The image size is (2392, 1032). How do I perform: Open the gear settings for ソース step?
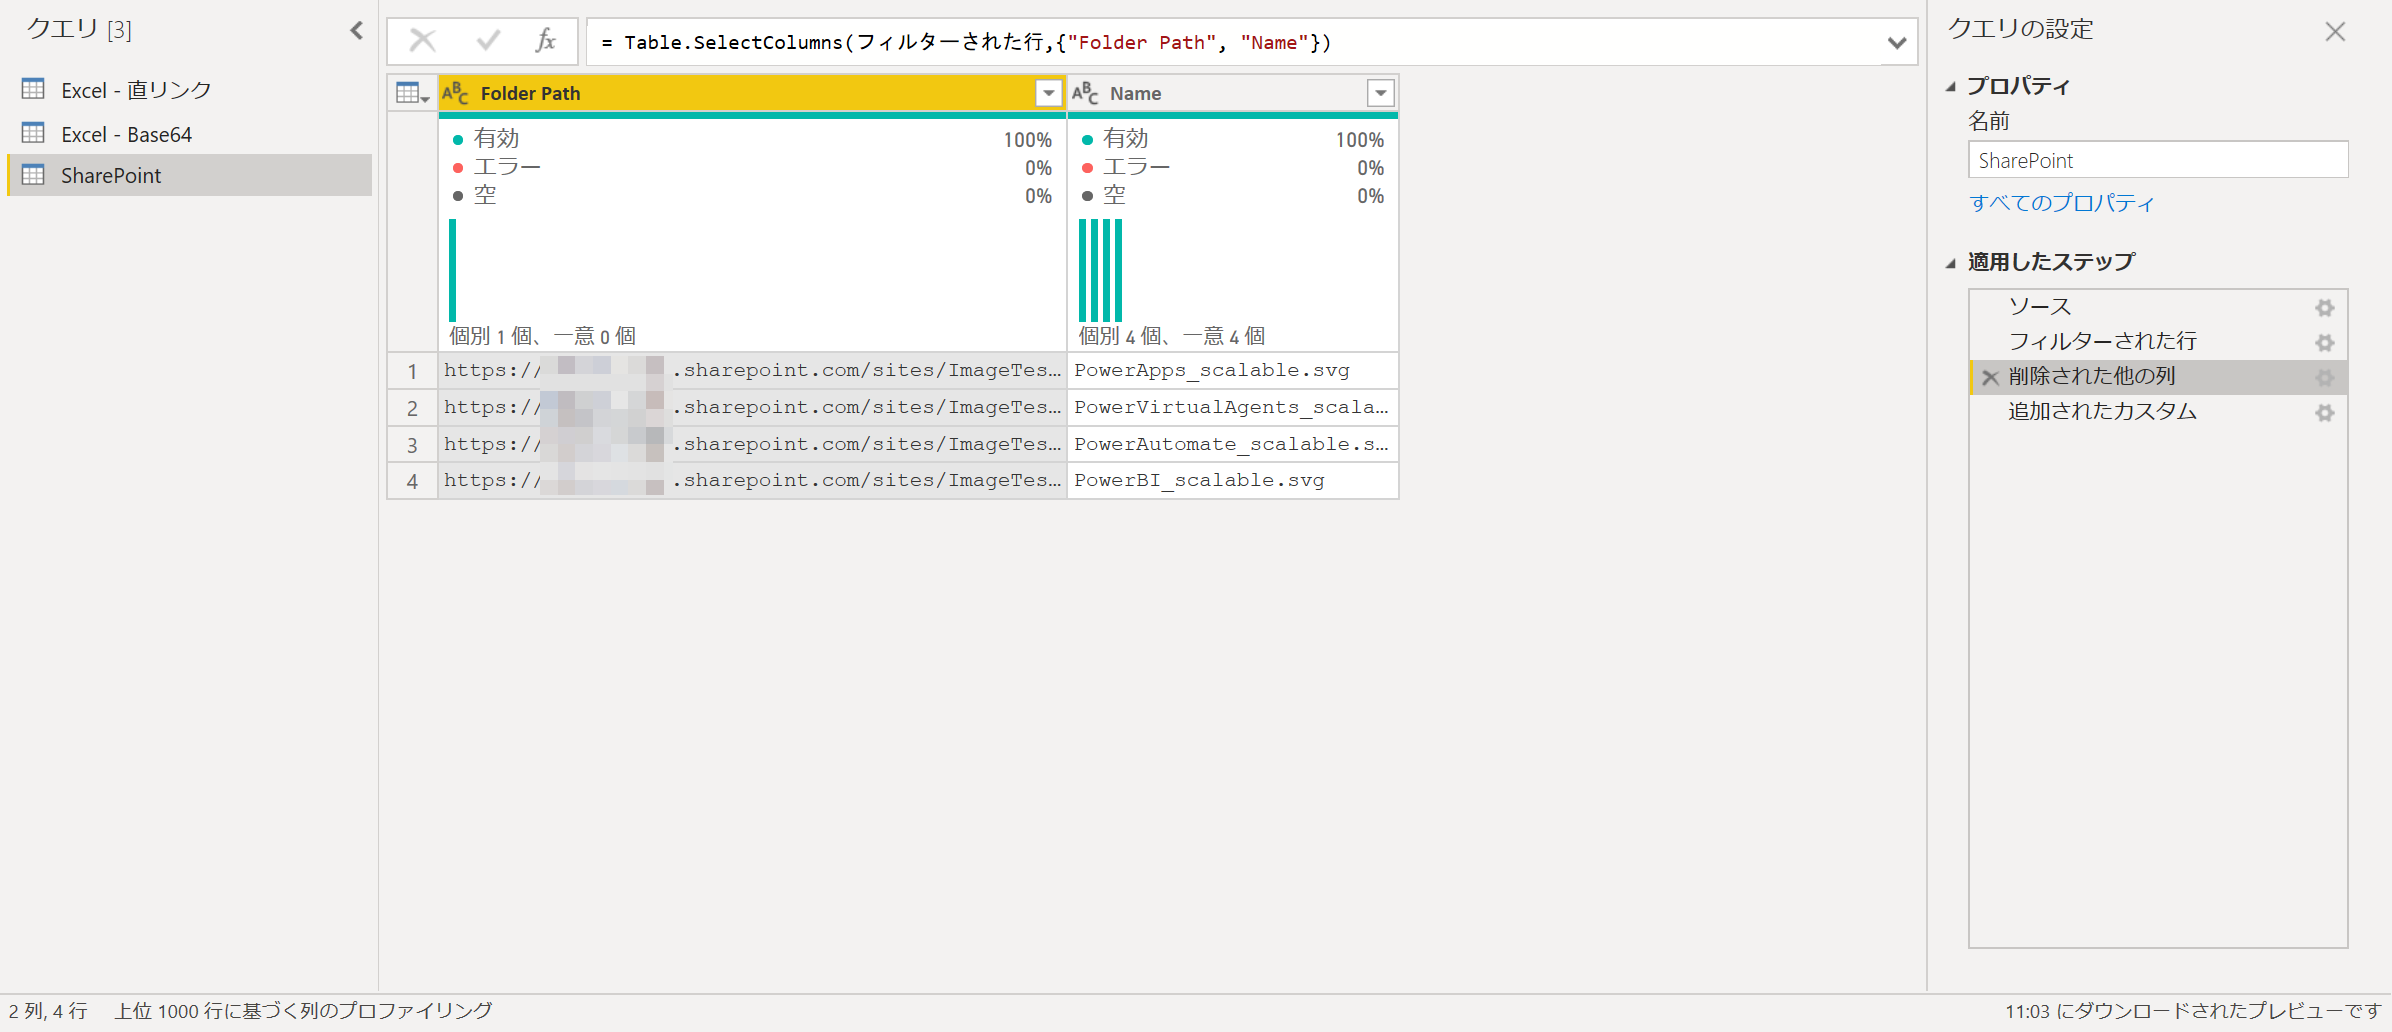tap(2325, 308)
